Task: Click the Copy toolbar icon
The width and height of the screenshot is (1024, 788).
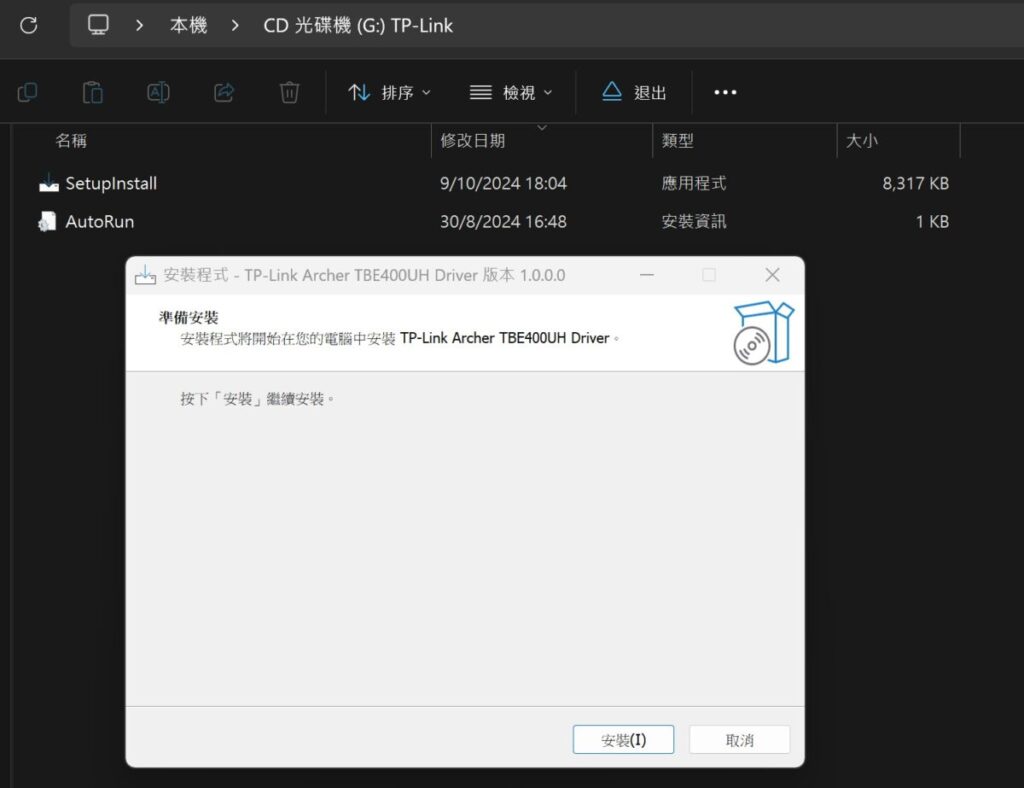Action: click(27, 92)
